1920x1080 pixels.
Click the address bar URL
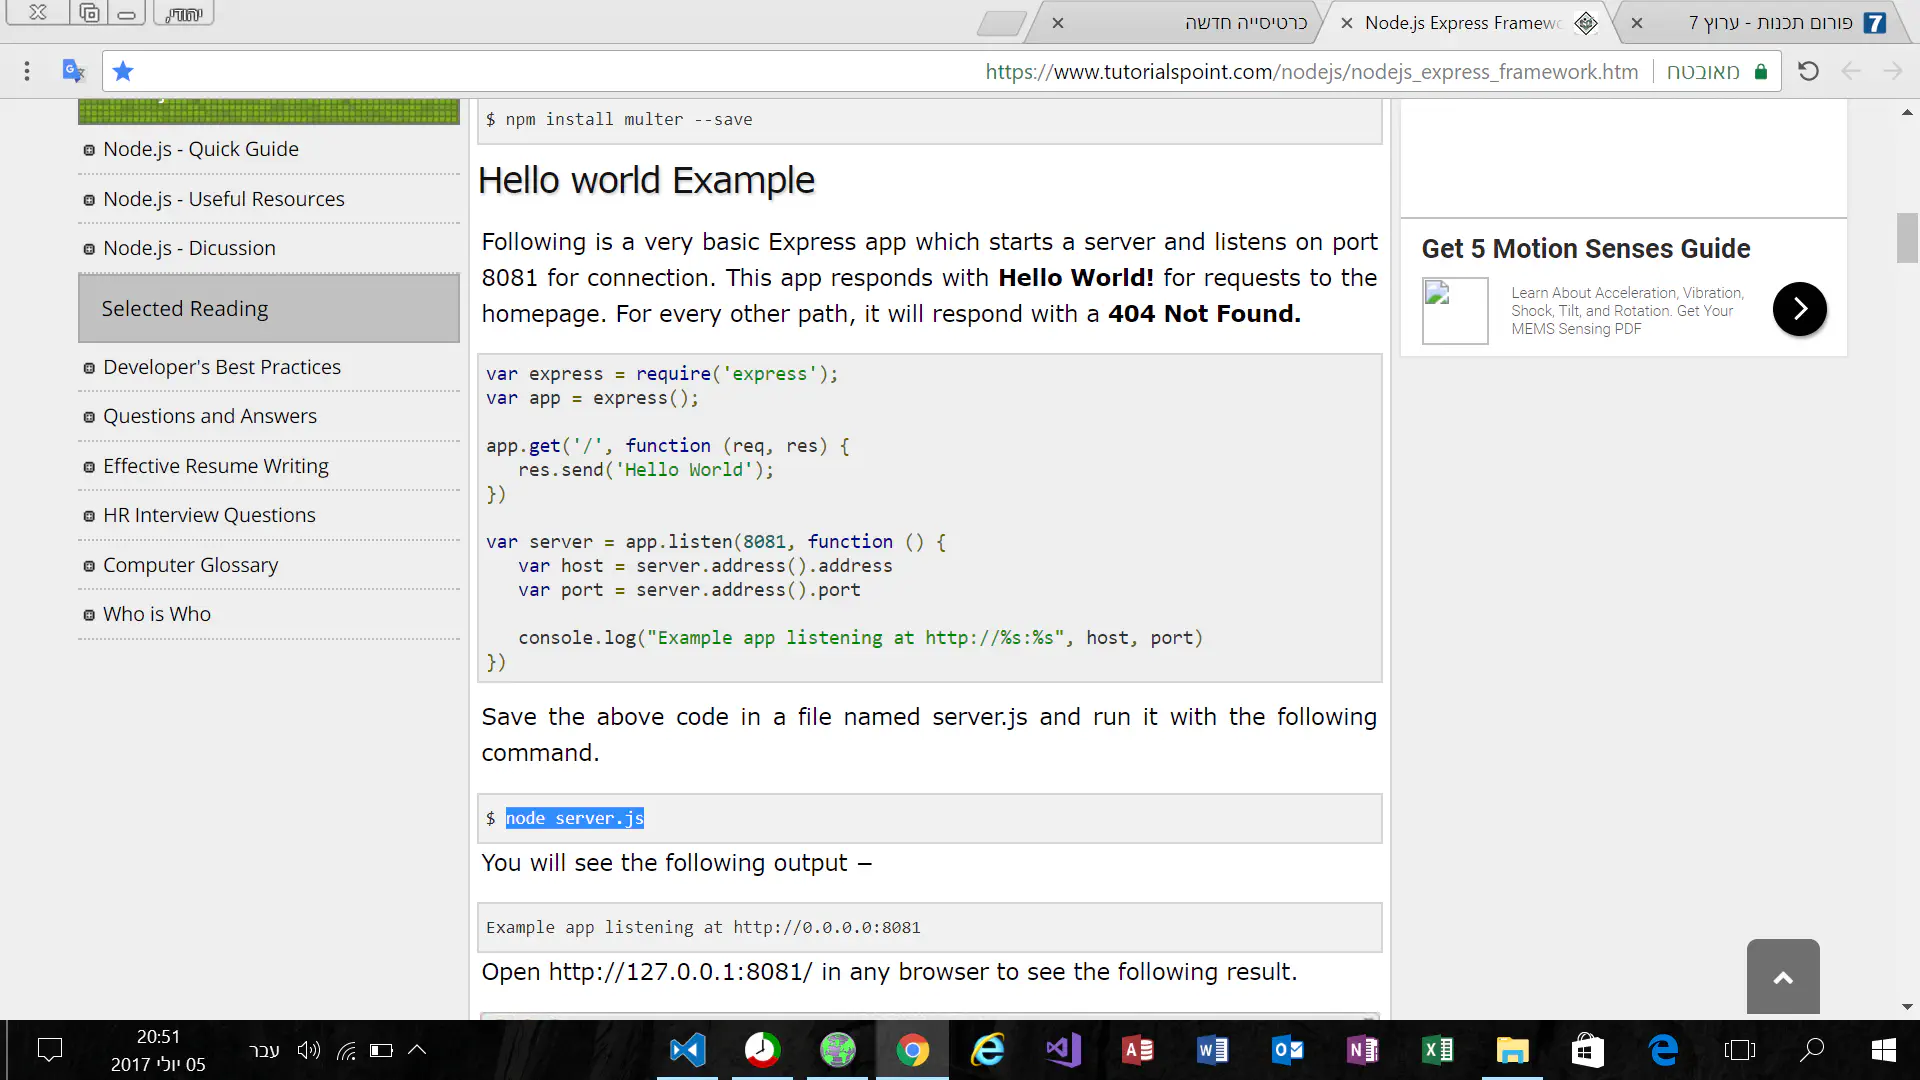(x=1310, y=71)
